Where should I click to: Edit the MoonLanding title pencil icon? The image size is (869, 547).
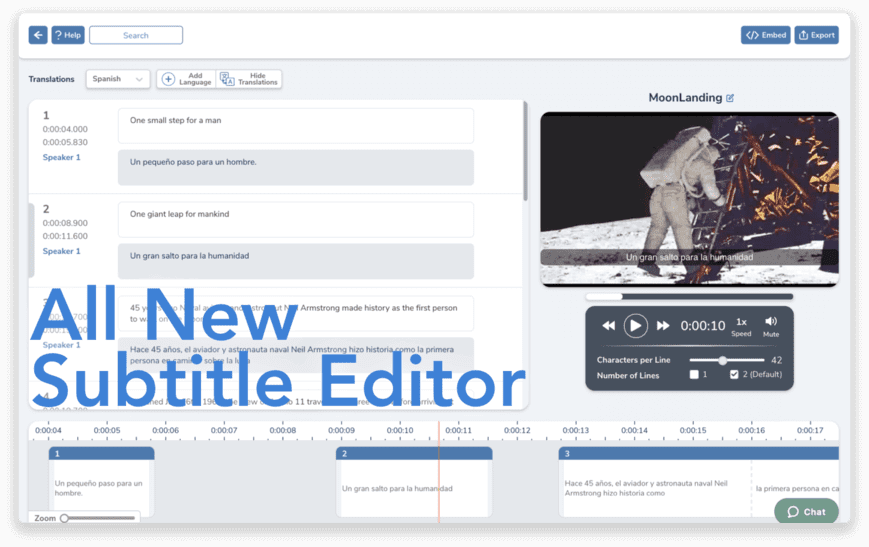click(x=730, y=98)
